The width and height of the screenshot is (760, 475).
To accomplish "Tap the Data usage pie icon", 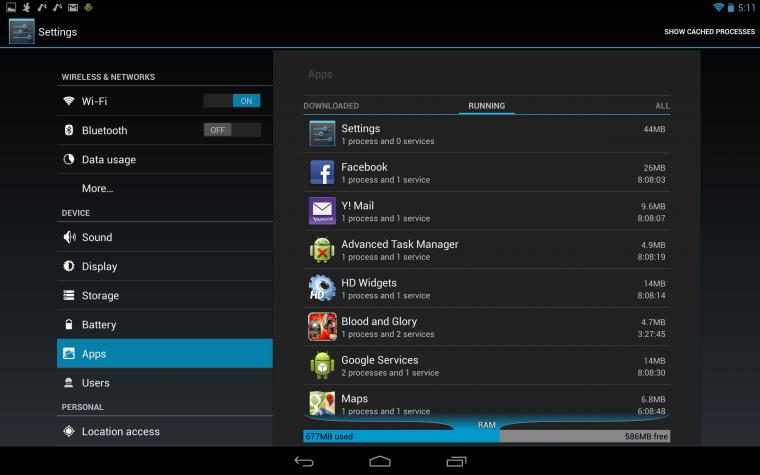I will tap(69, 159).
